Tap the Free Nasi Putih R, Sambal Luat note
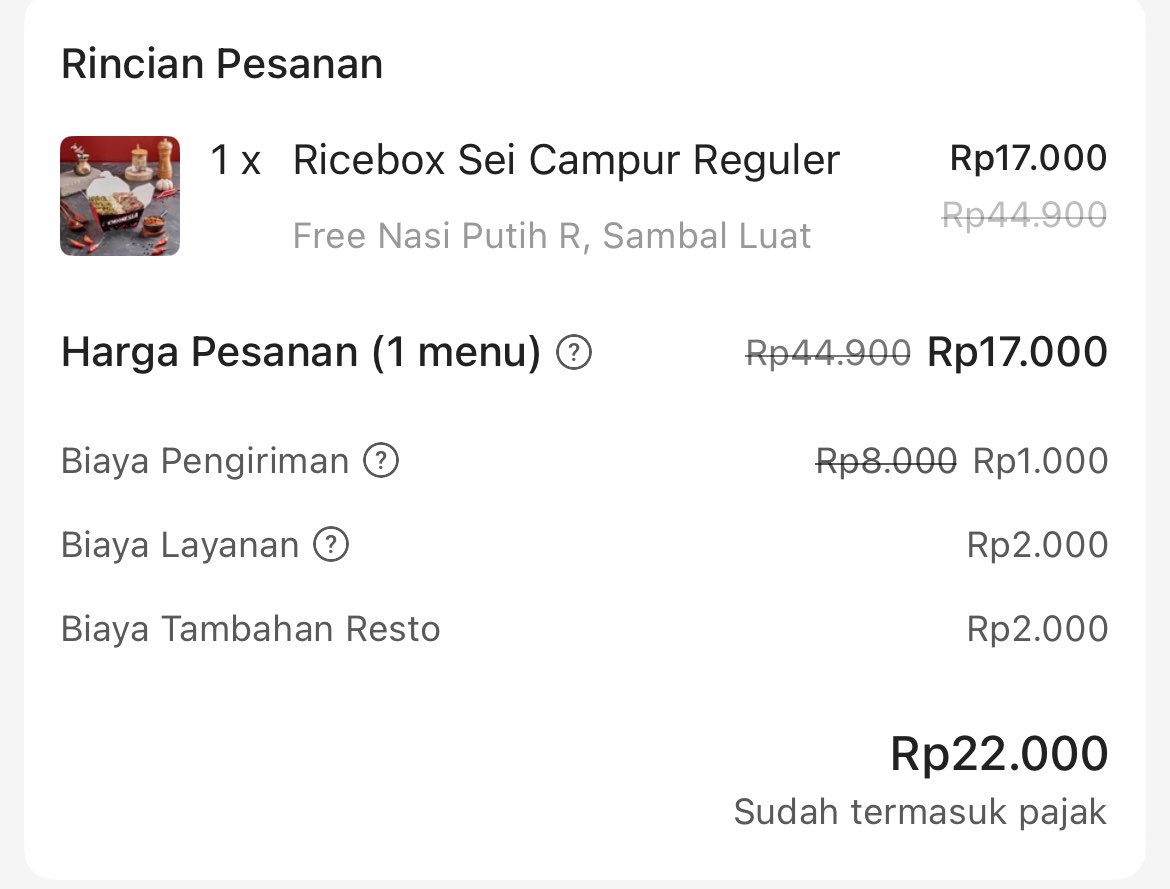Image resolution: width=1170 pixels, height=889 pixels. pyautogui.click(x=551, y=236)
